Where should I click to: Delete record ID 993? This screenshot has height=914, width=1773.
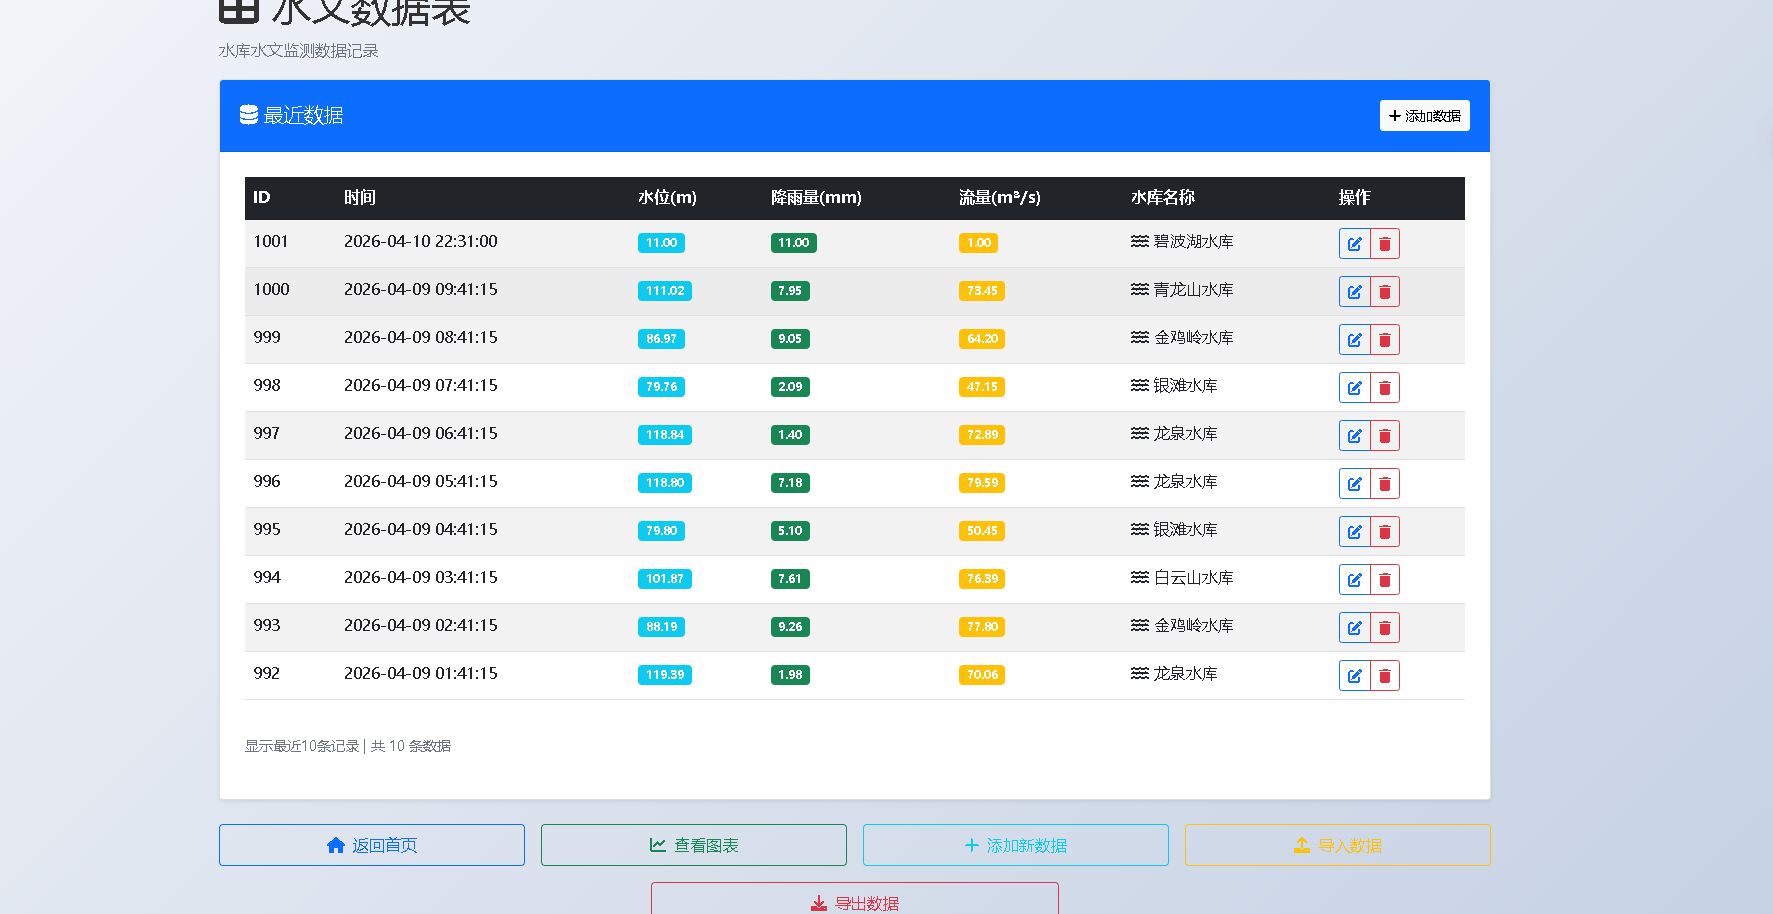(x=1385, y=628)
